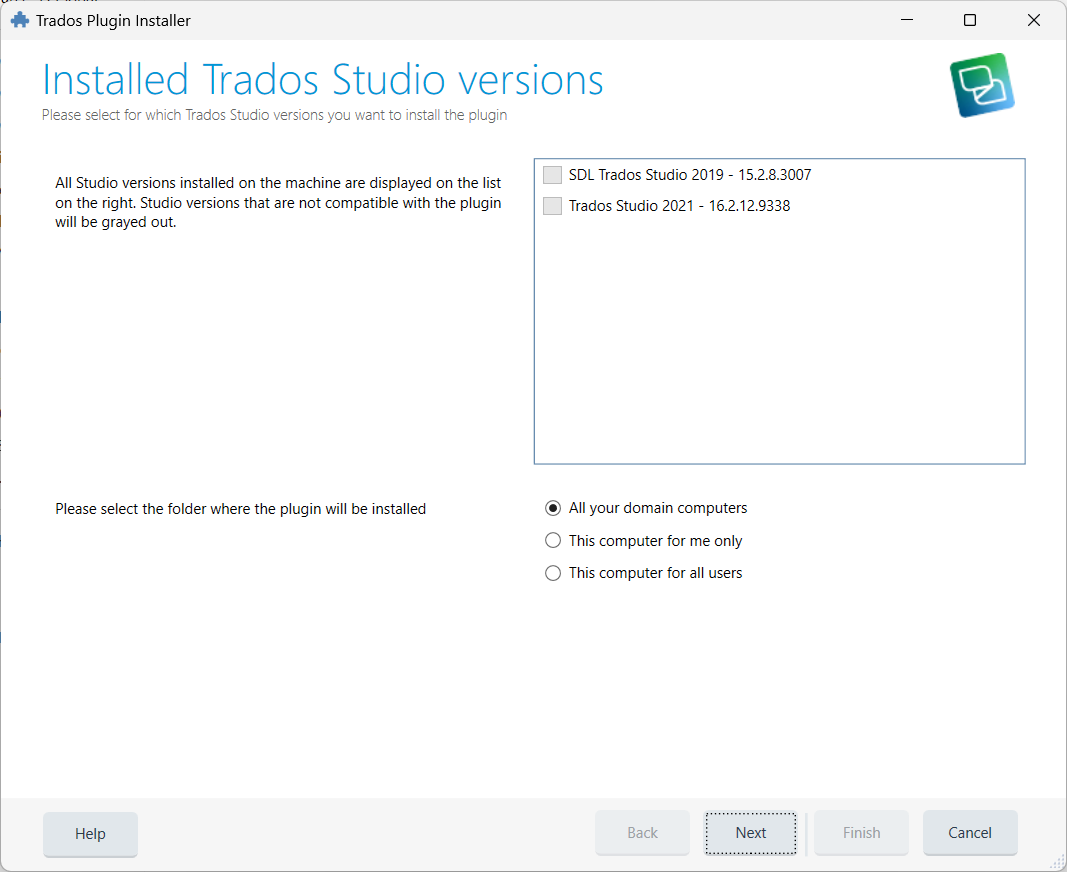Check Trados Studio 2021 checkbox

553,206
